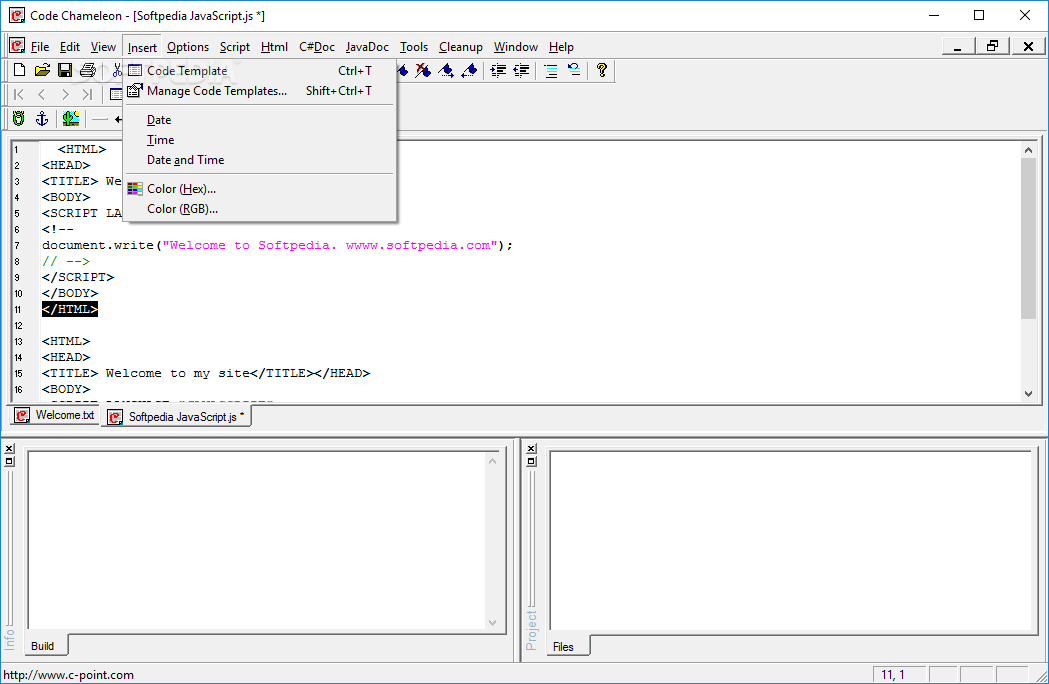The height and width of the screenshot is (684, 1049).
Task: Go to the previous item with the < icon
Action: point(41,94)
